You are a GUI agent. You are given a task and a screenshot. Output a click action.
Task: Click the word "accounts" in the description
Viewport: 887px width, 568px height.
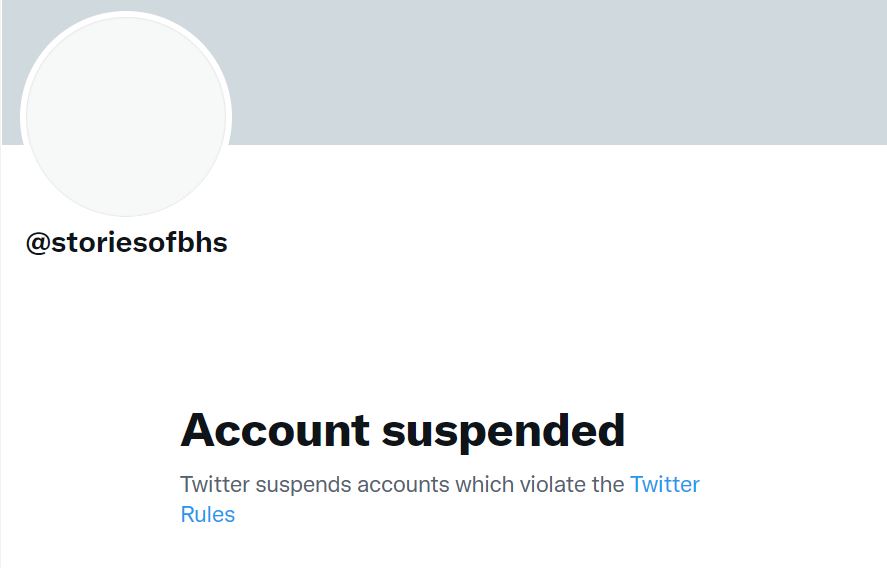coord(404,485)
